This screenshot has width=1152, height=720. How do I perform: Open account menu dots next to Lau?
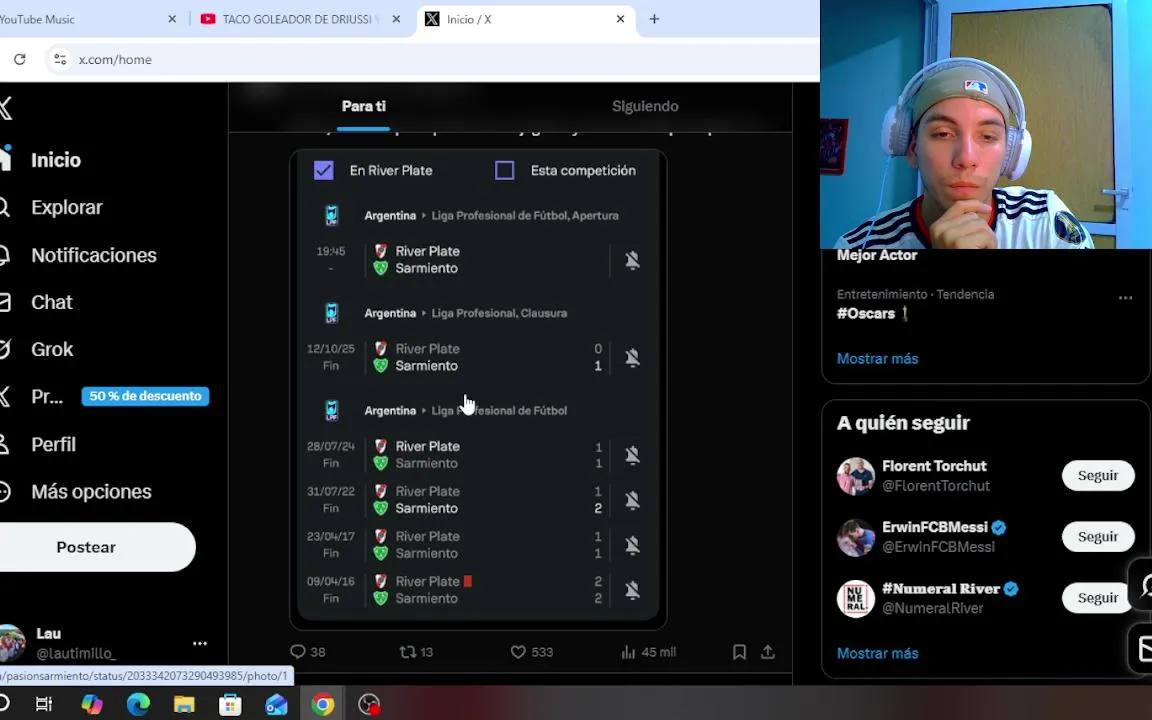coord(200,644)
